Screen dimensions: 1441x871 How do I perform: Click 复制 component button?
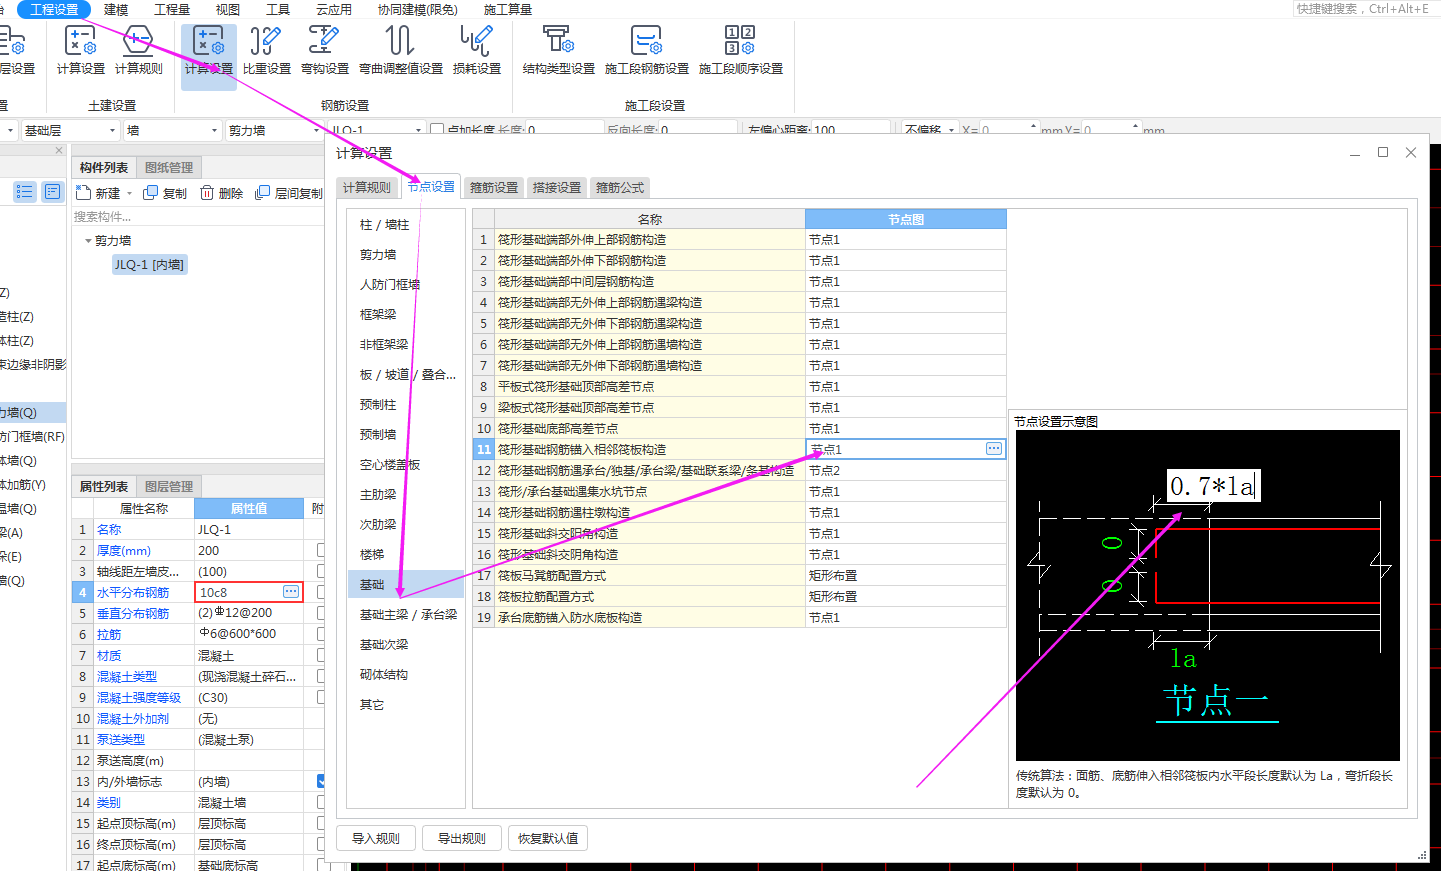165,193
